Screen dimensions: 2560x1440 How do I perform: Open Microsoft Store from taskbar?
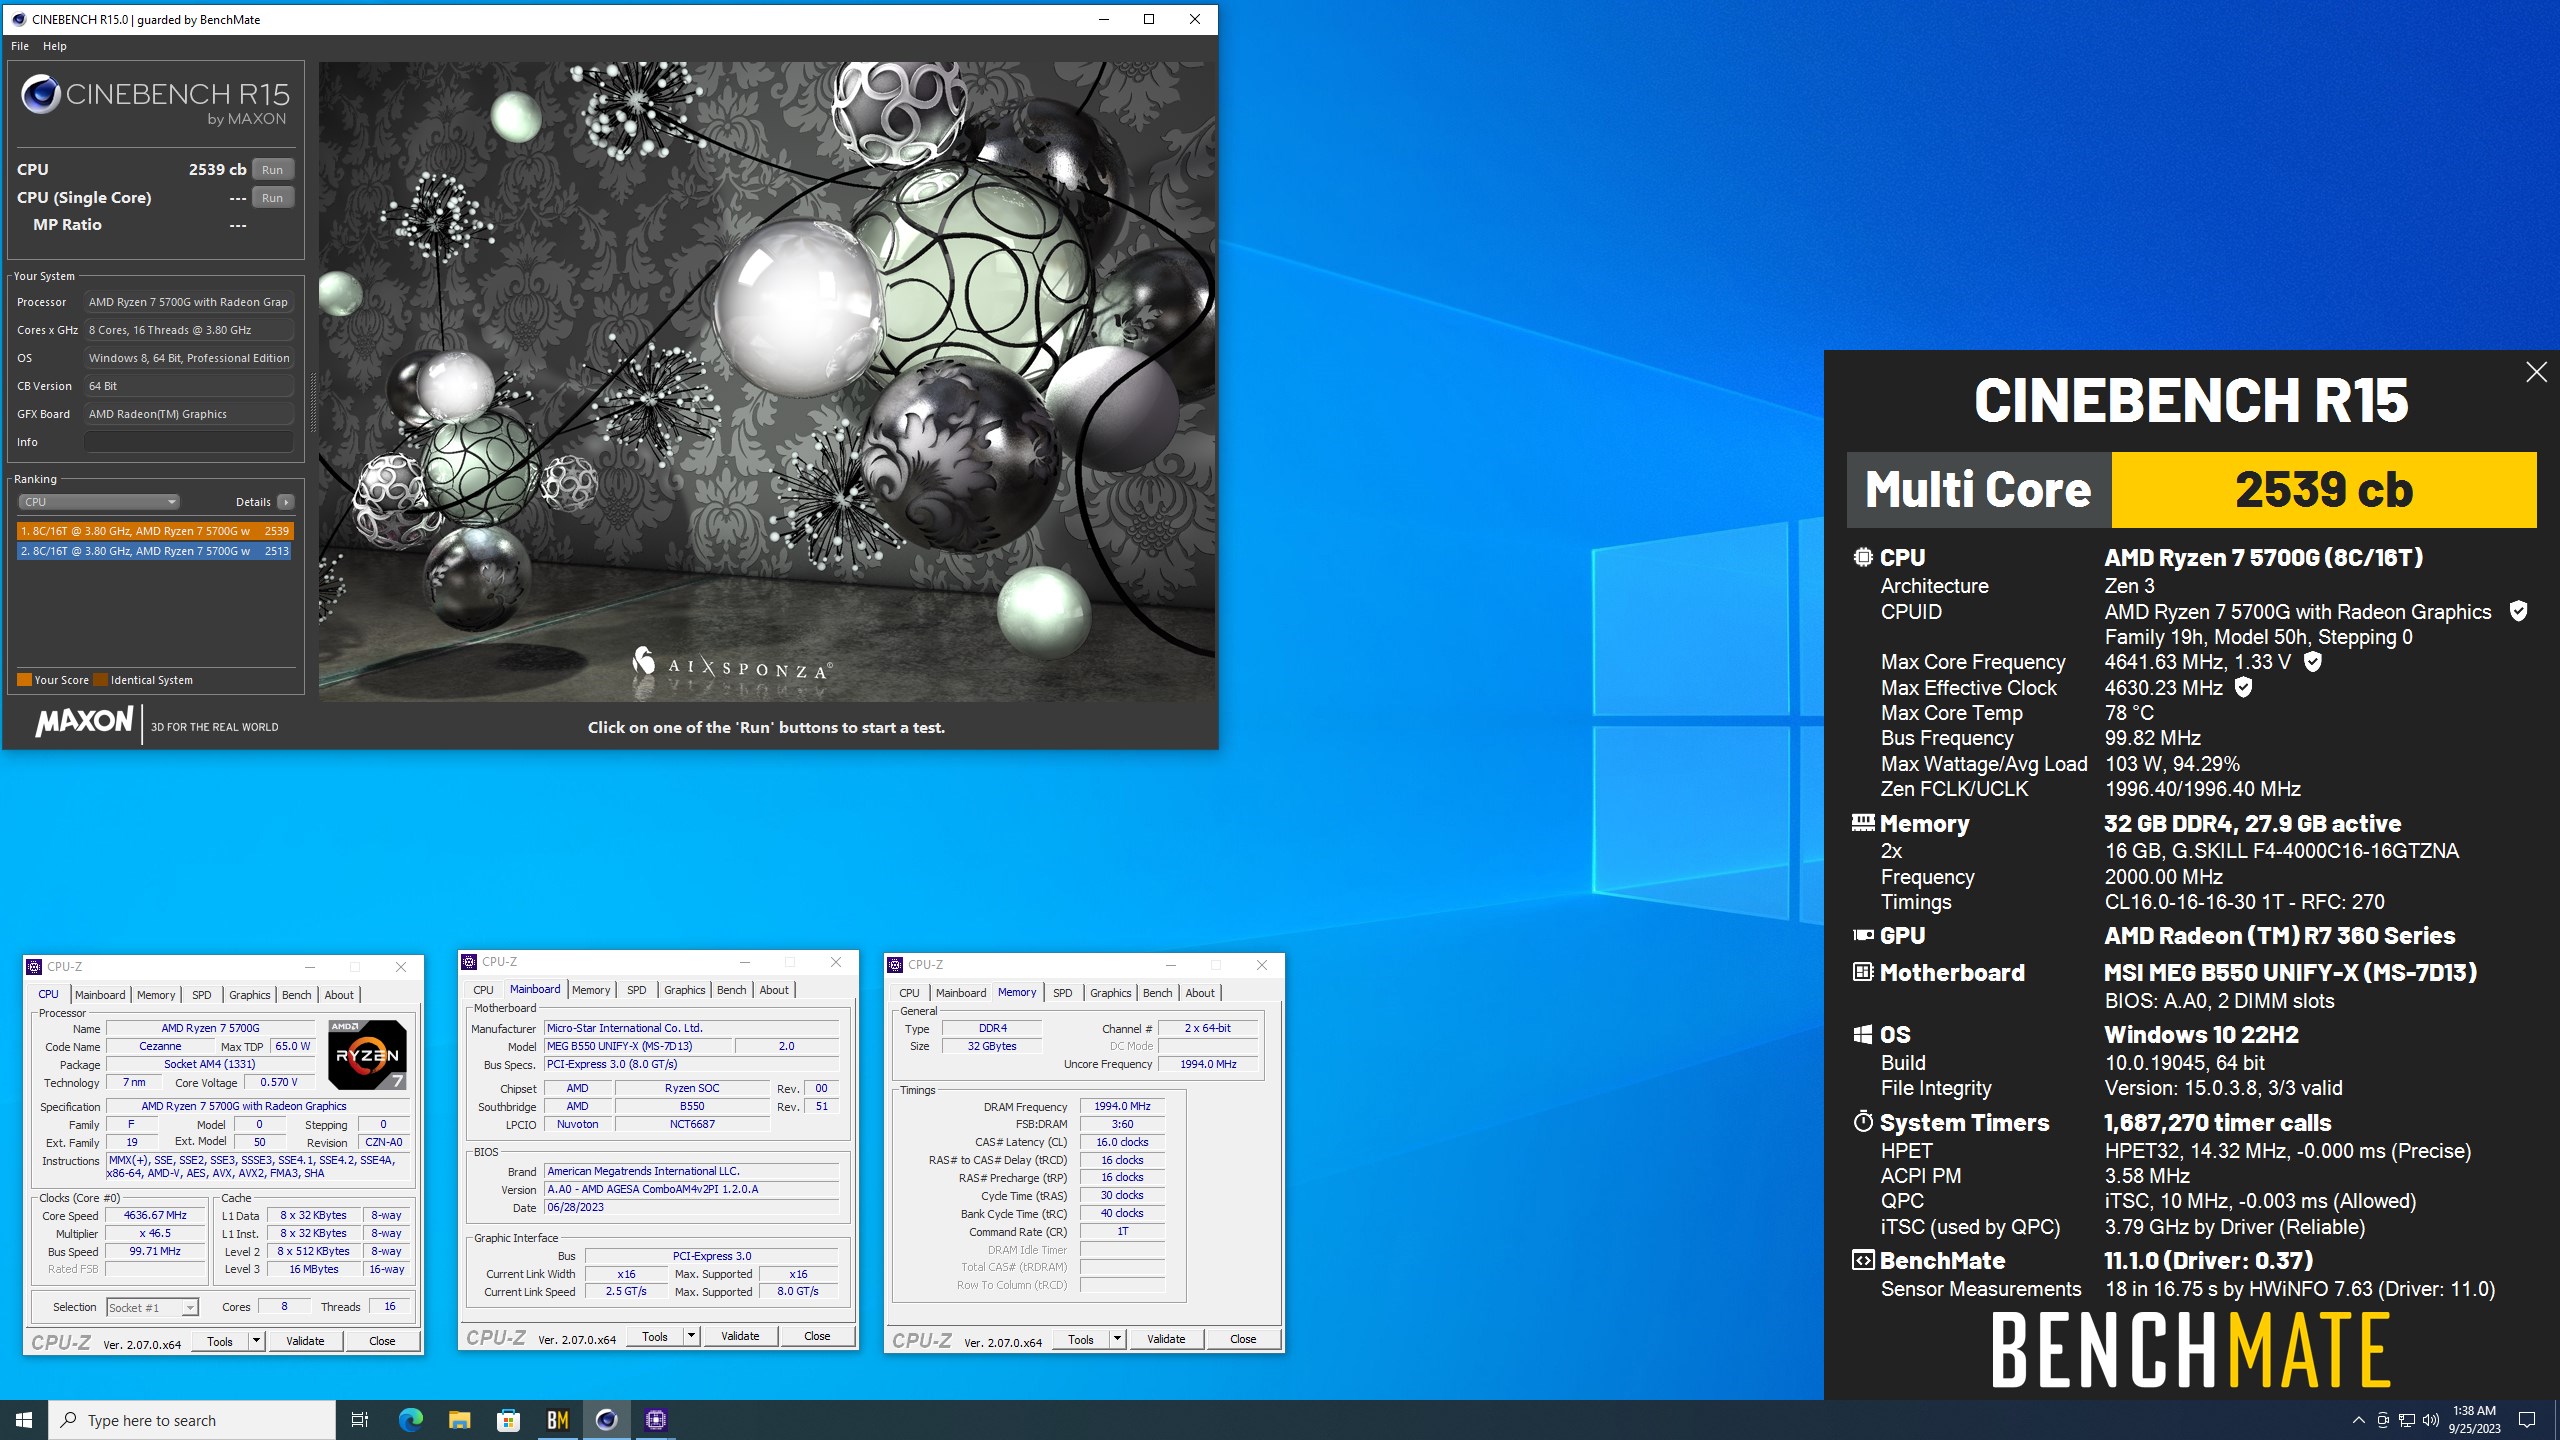click(x=509, y=1420)
